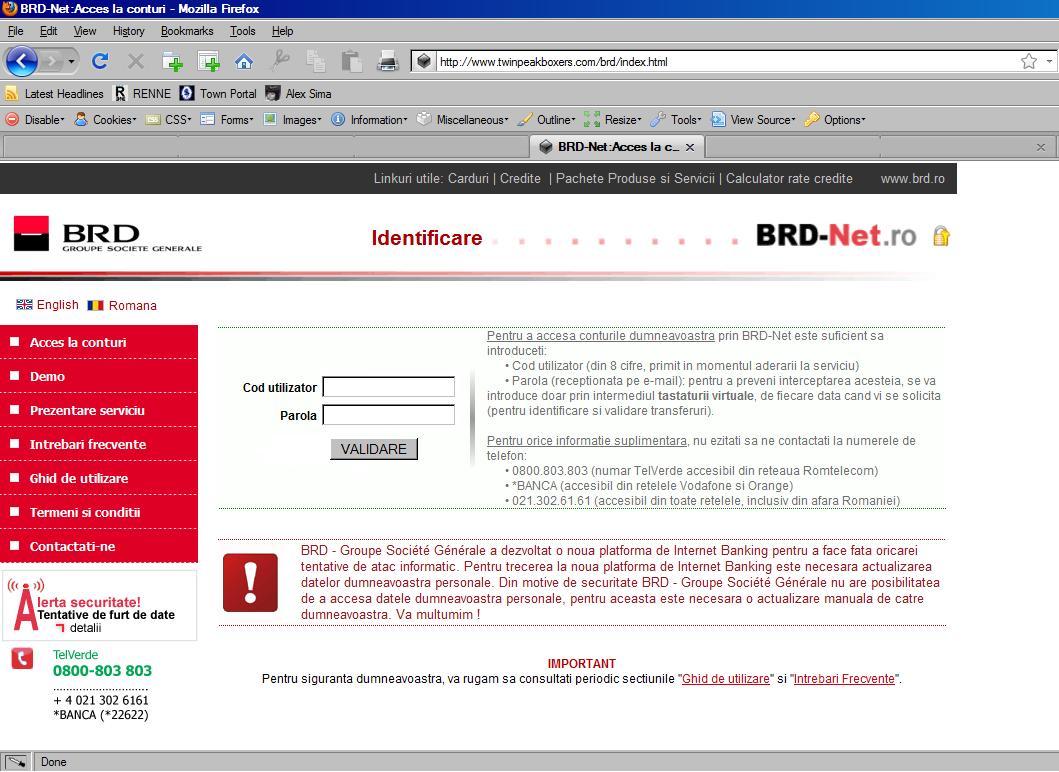Click the Reload page icon

[x=100, y=61]
